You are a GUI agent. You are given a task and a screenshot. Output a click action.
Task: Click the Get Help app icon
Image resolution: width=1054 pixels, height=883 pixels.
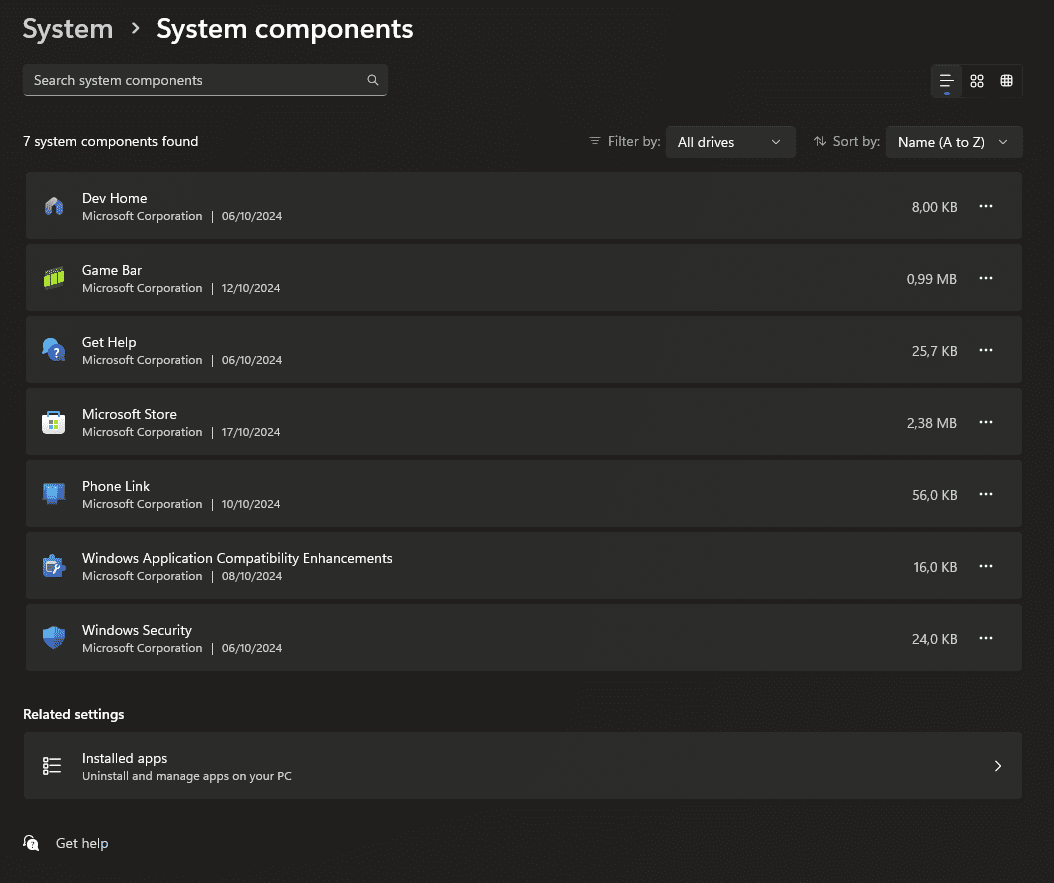54,351
